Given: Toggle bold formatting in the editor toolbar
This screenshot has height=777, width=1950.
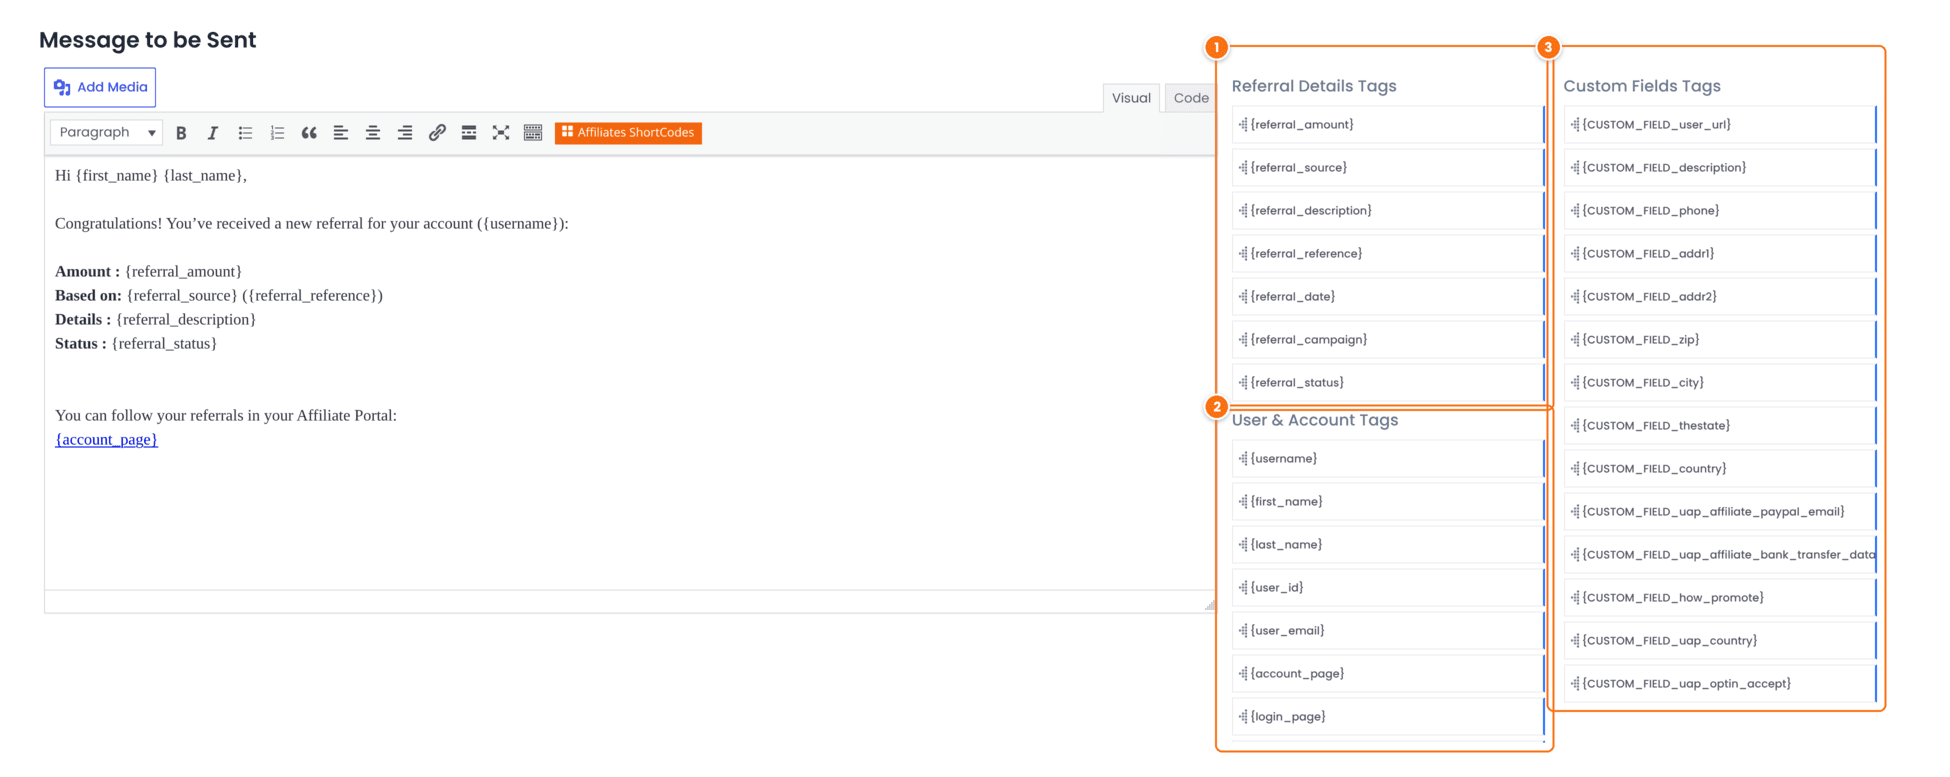Looking at the screenshot, I should [x=181, y=133].
